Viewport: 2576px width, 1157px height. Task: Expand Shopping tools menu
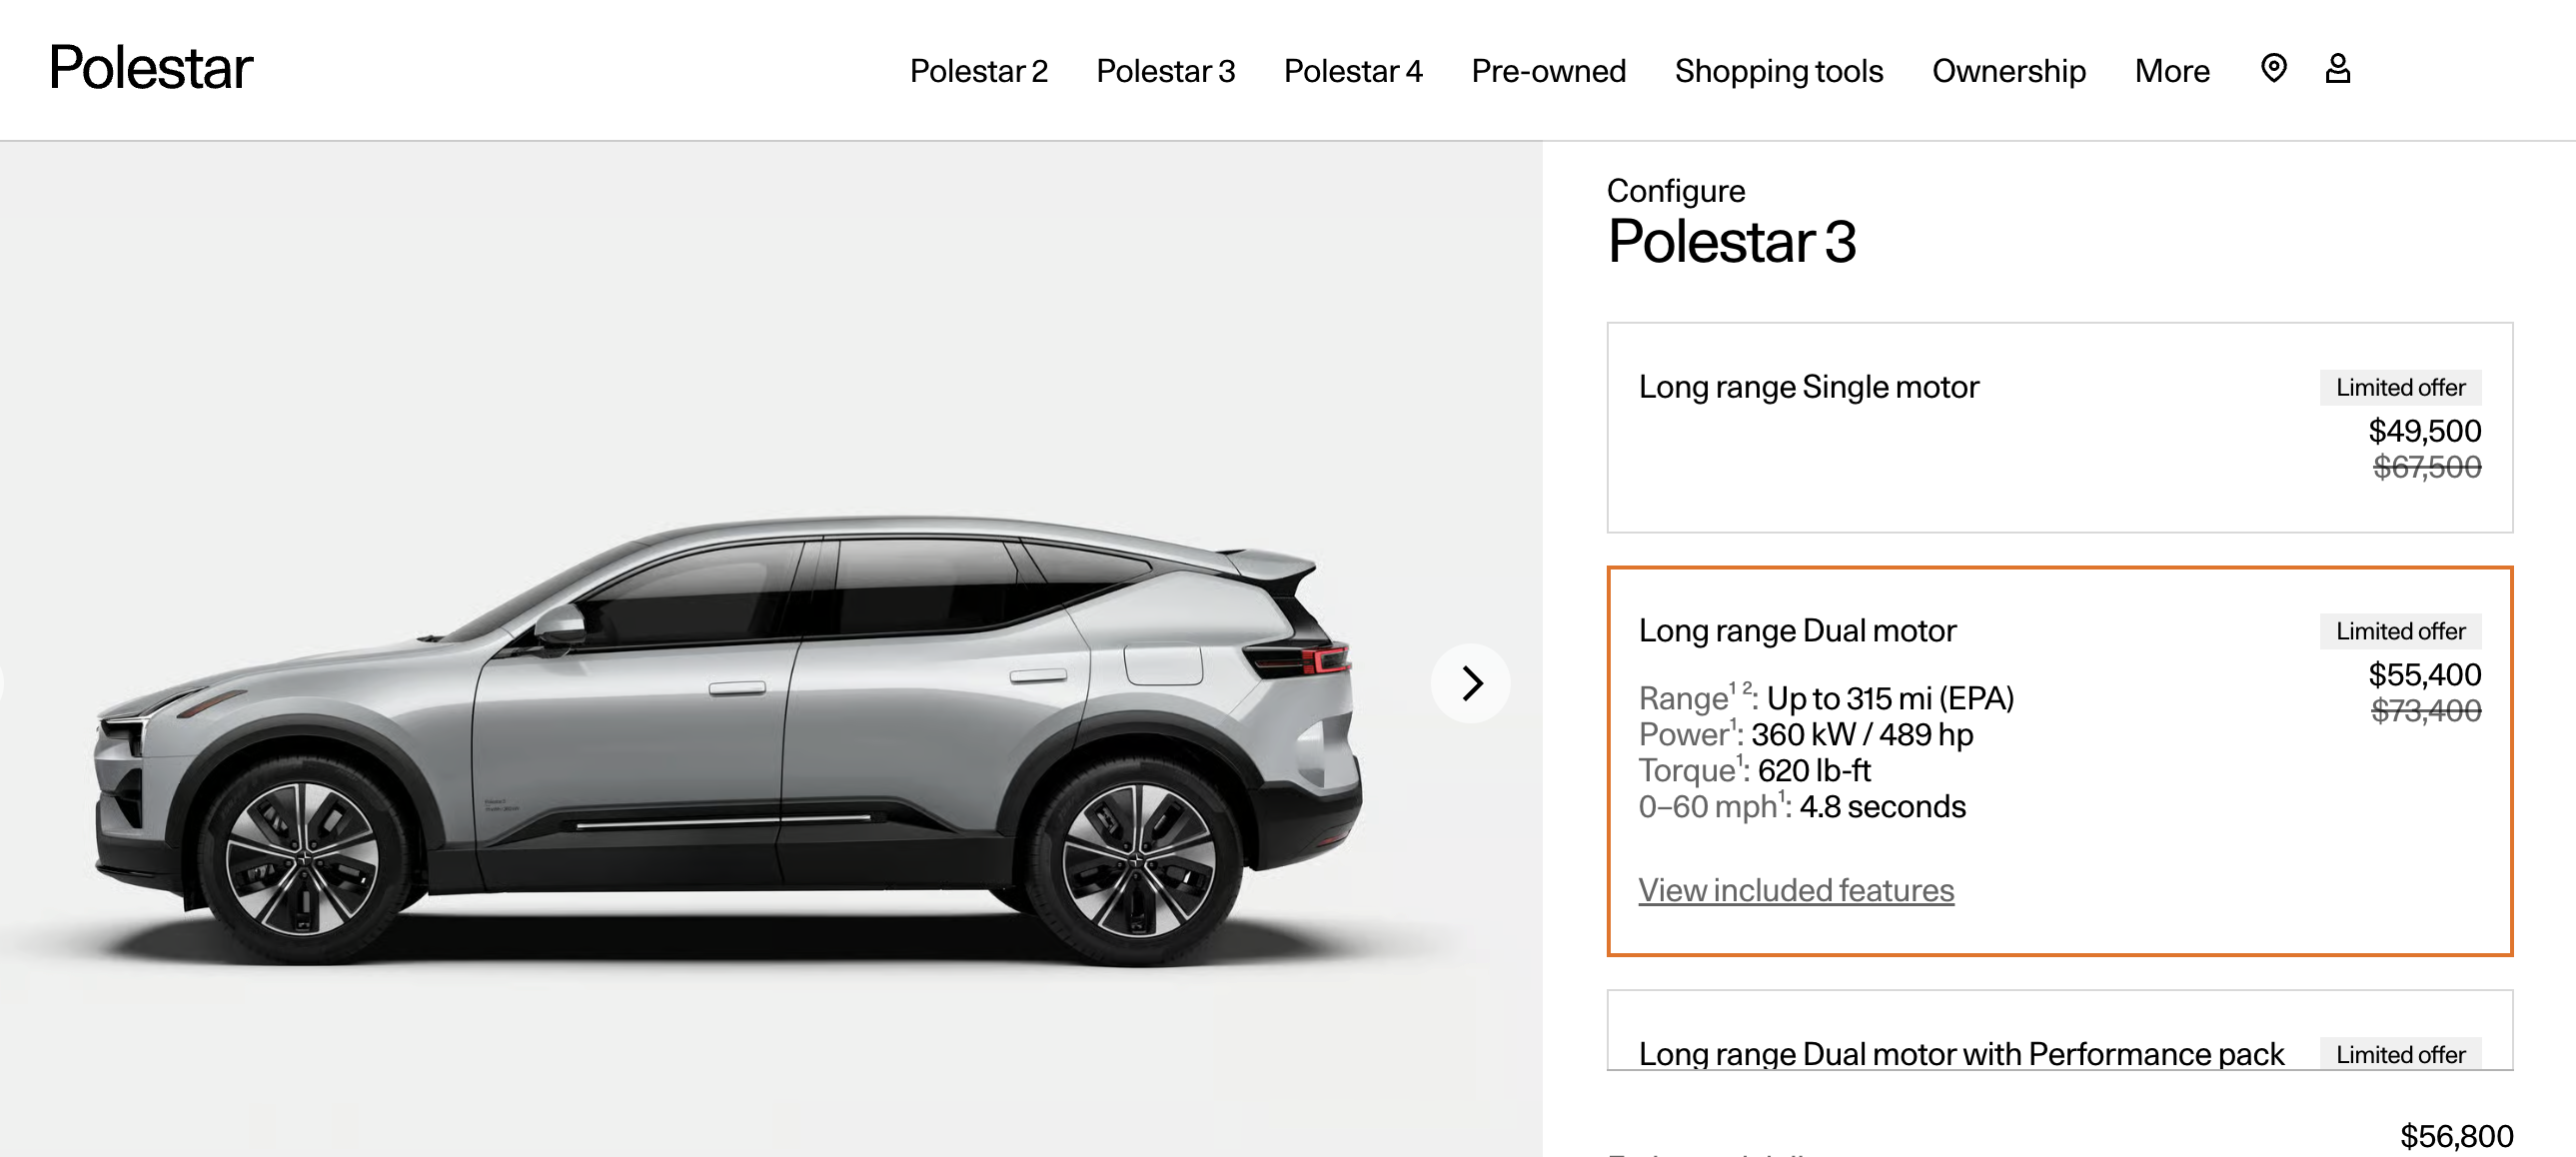(x=1778, y=71)
